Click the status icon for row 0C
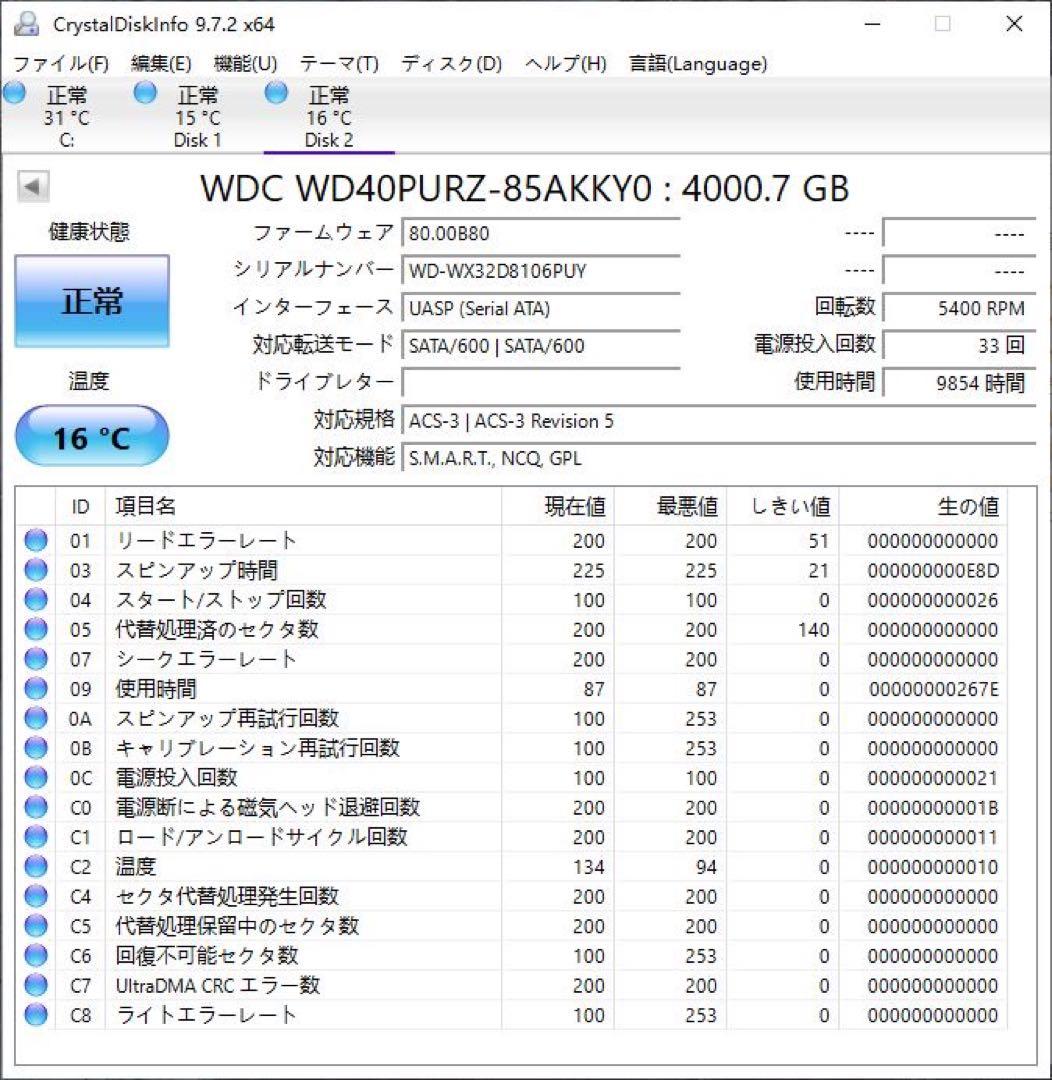 click(x=36, y=778)
